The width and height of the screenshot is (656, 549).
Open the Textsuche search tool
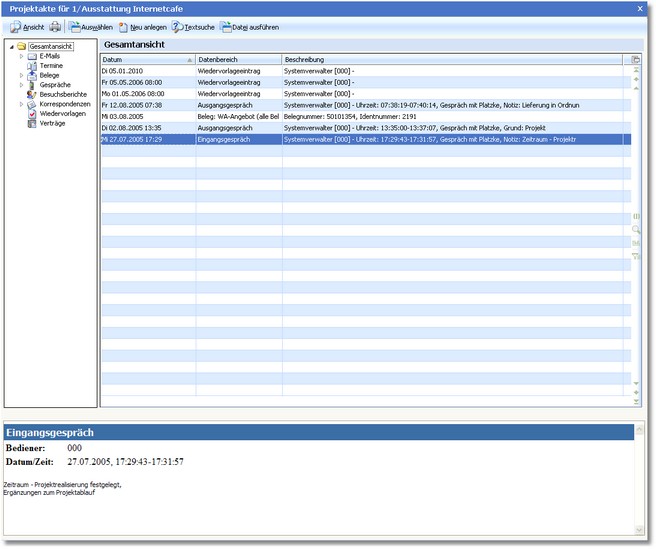pyautogui.click(x=193, y=27)
